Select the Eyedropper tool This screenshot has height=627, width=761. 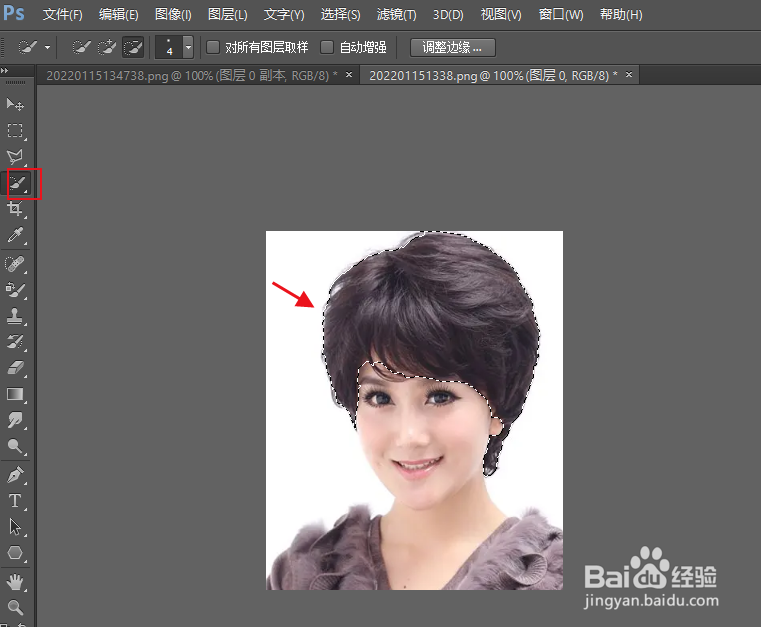click(15, 235)
